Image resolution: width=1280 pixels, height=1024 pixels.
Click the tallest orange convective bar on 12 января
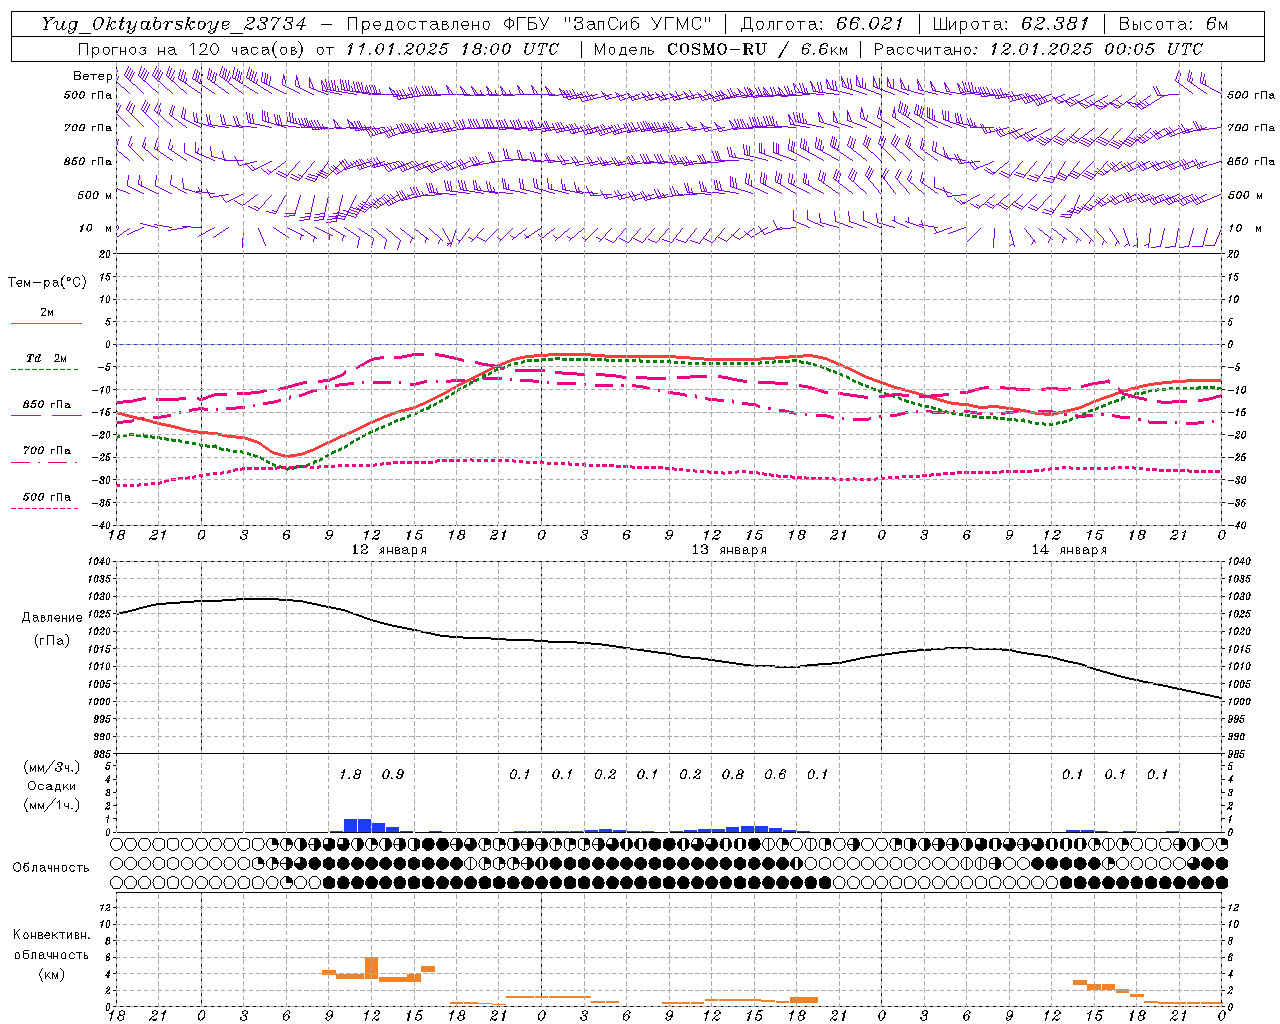372,968
